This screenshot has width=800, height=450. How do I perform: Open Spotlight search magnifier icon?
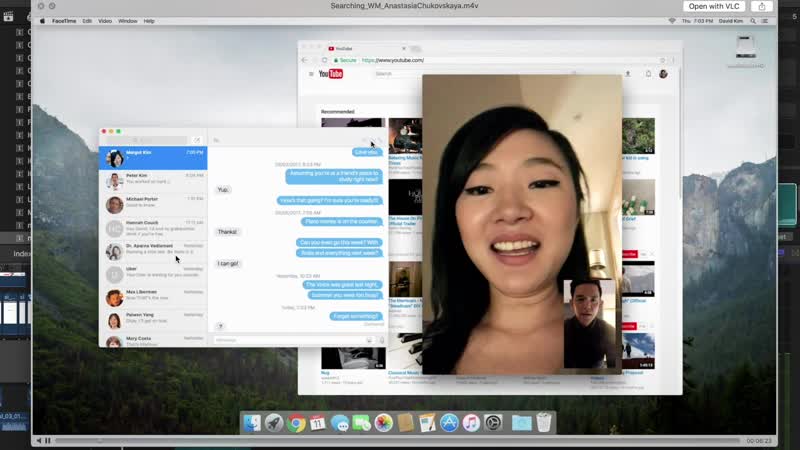(753, 21)
